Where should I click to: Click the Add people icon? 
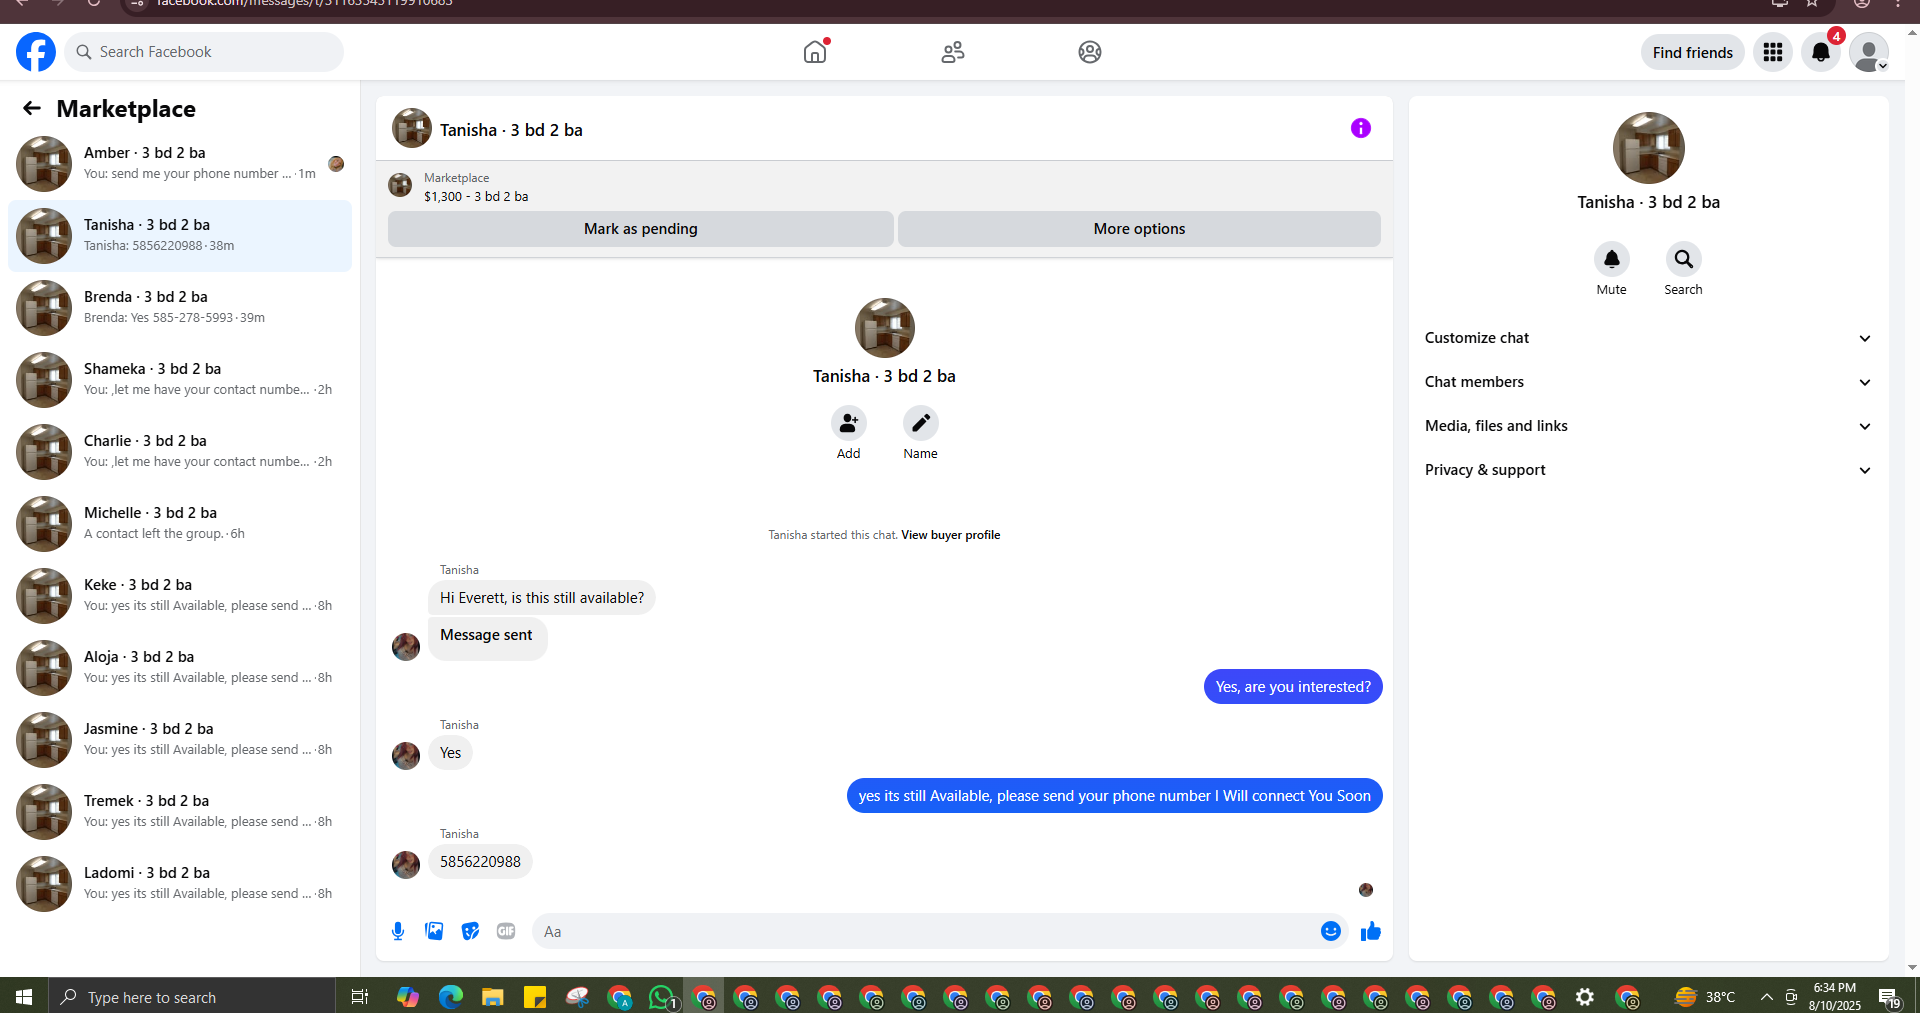coord(848,423)
